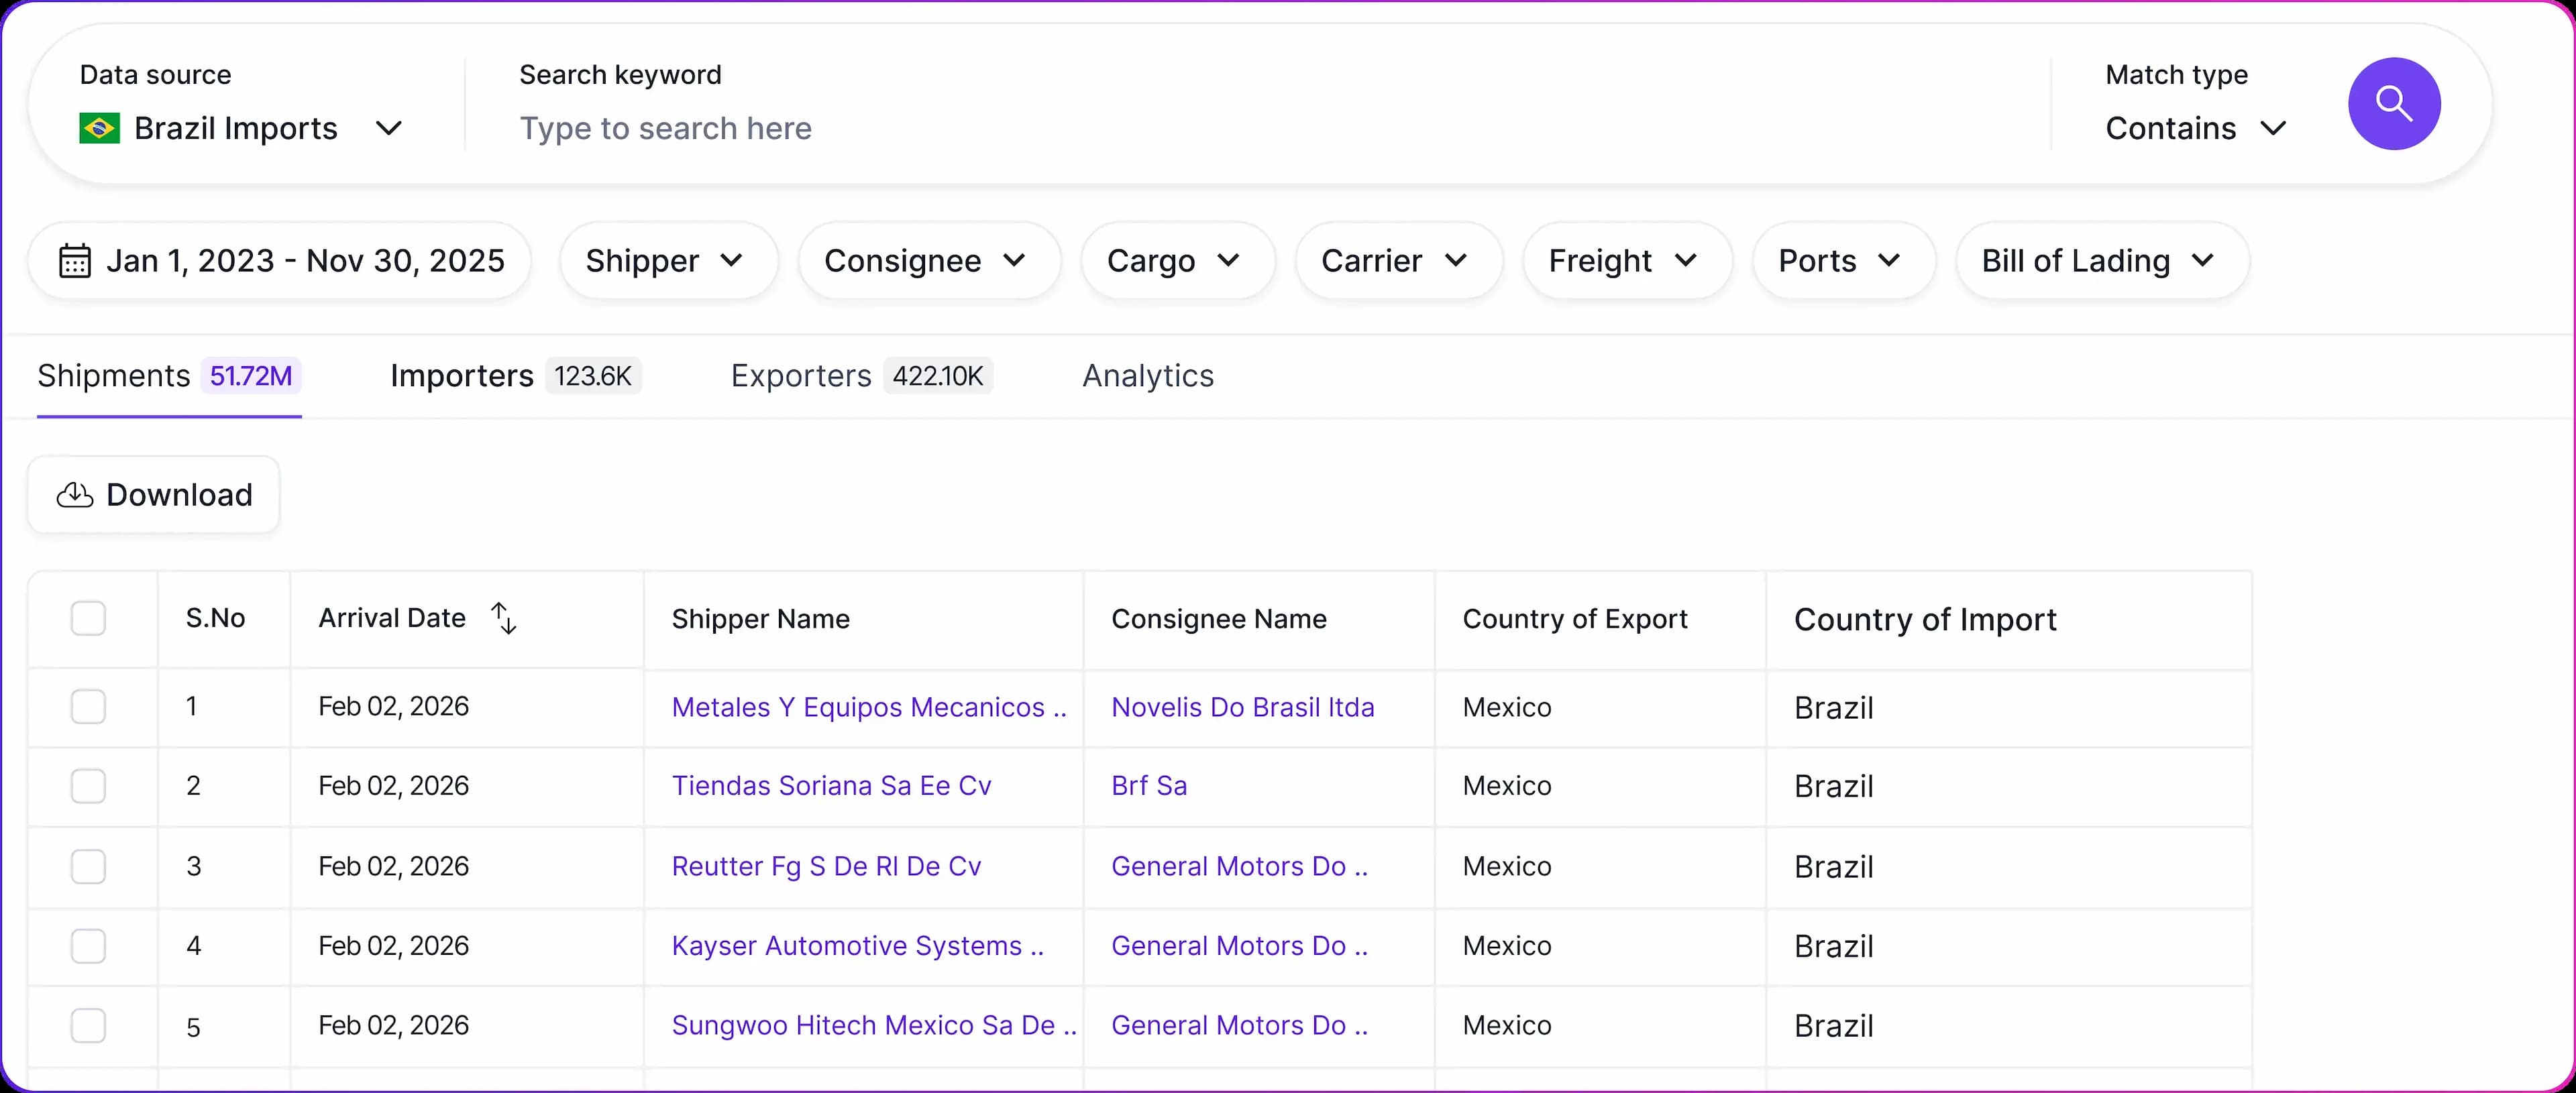Select the row 3 checkbox
This screenshot has width=2576, height=1093.
coord(88,866)
